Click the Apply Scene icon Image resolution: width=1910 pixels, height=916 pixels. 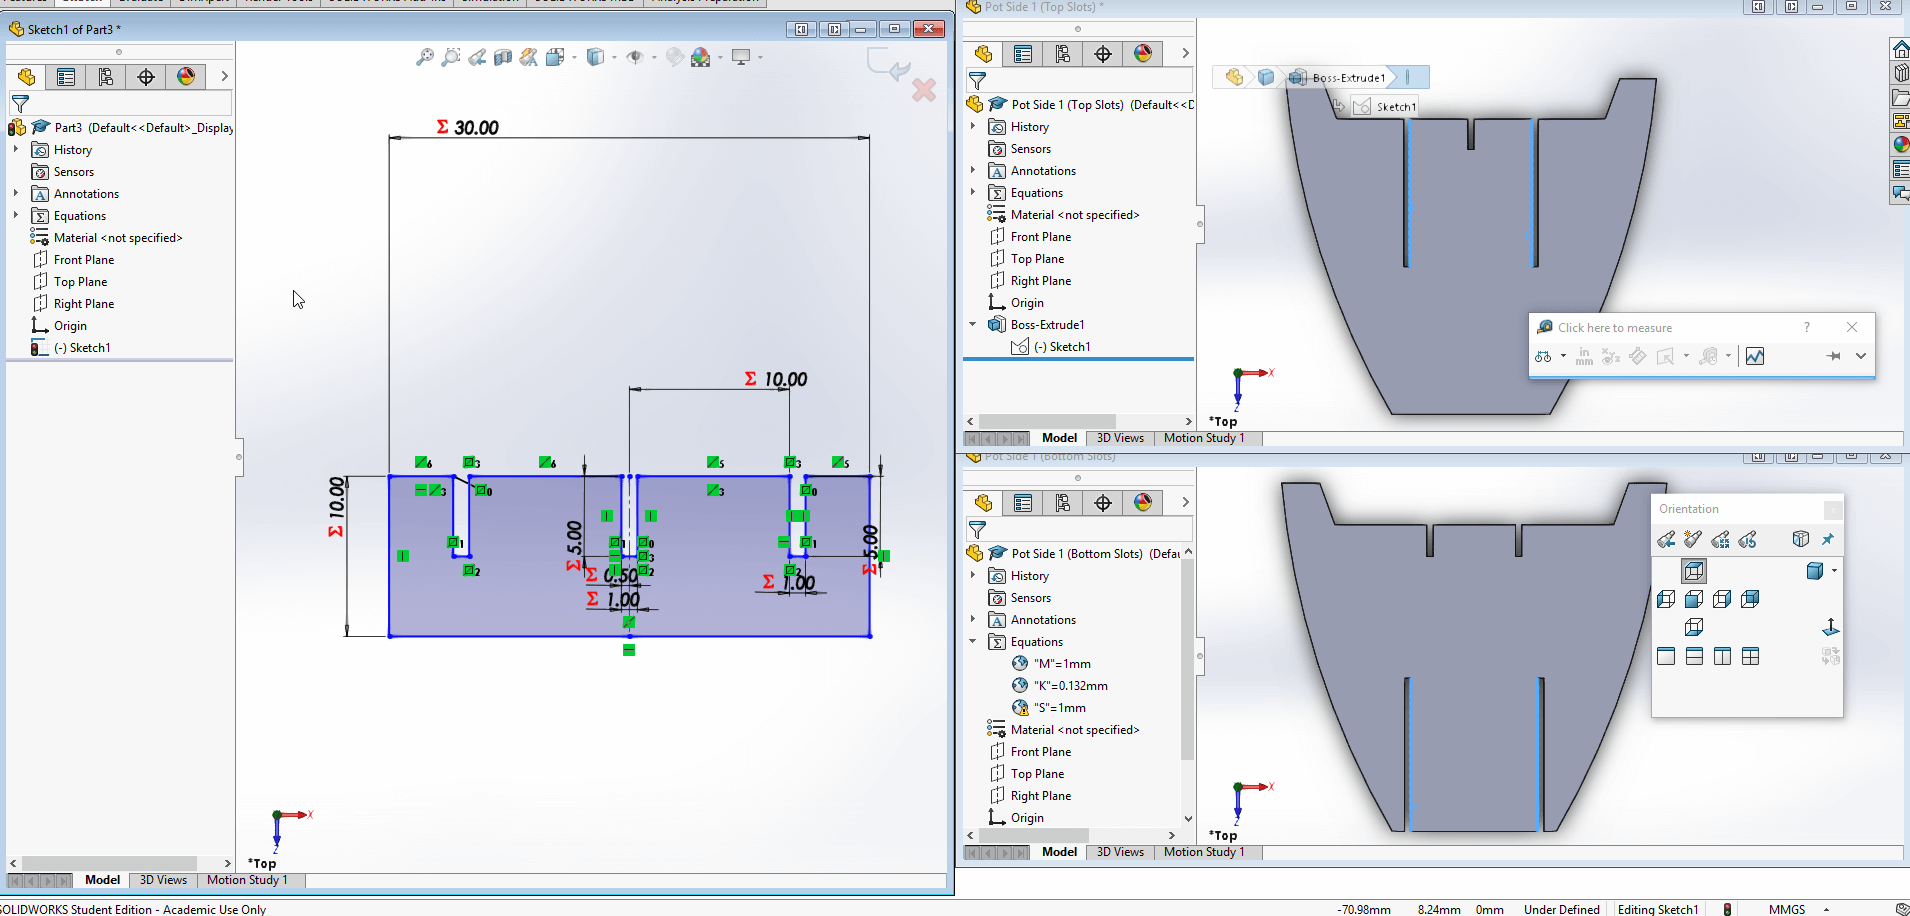(701, 57)
